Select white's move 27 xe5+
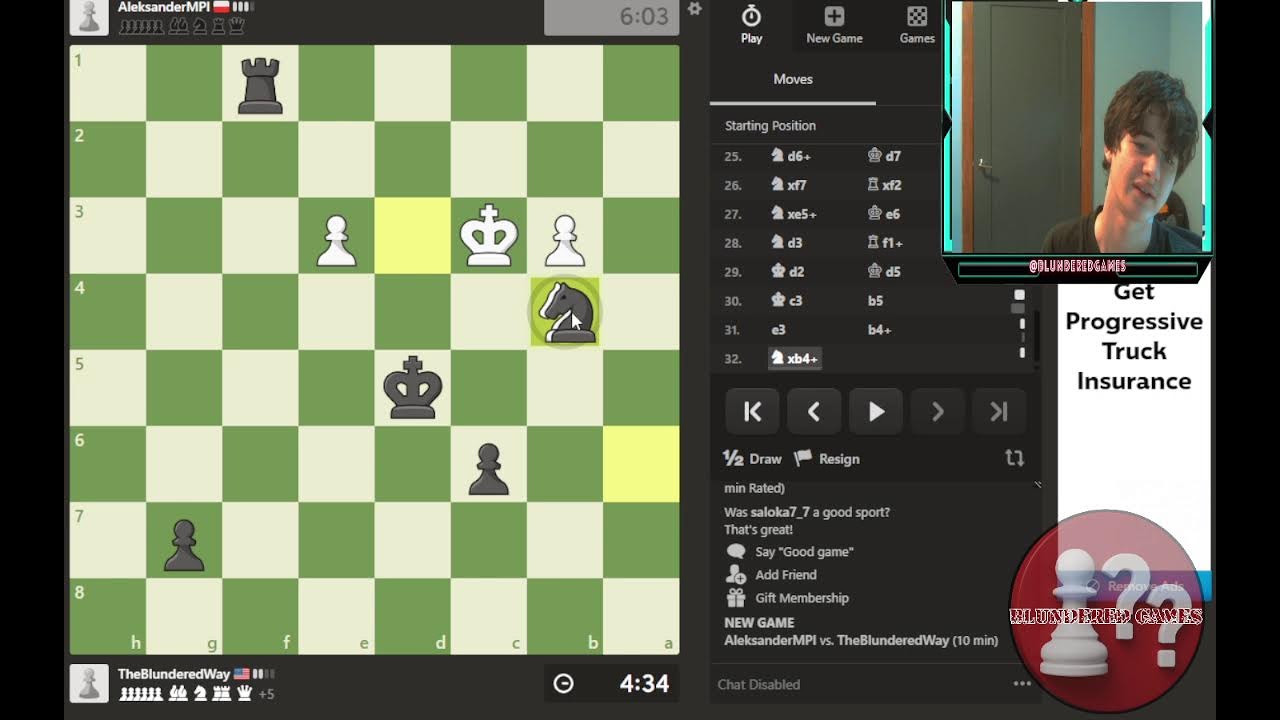This screenshot has width=1280, height=720. pyautogui.click(x=794, y=214)
